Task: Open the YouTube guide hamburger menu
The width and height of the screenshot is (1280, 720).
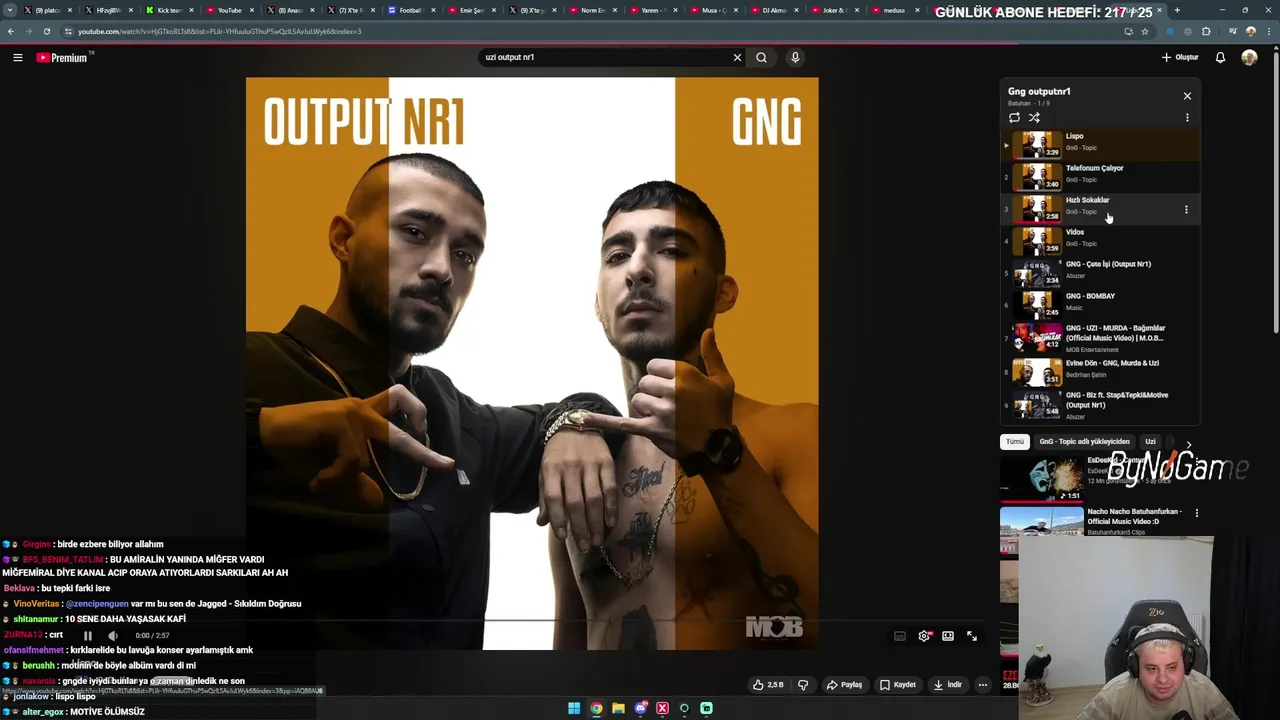Action: click(x=18, y=58)
